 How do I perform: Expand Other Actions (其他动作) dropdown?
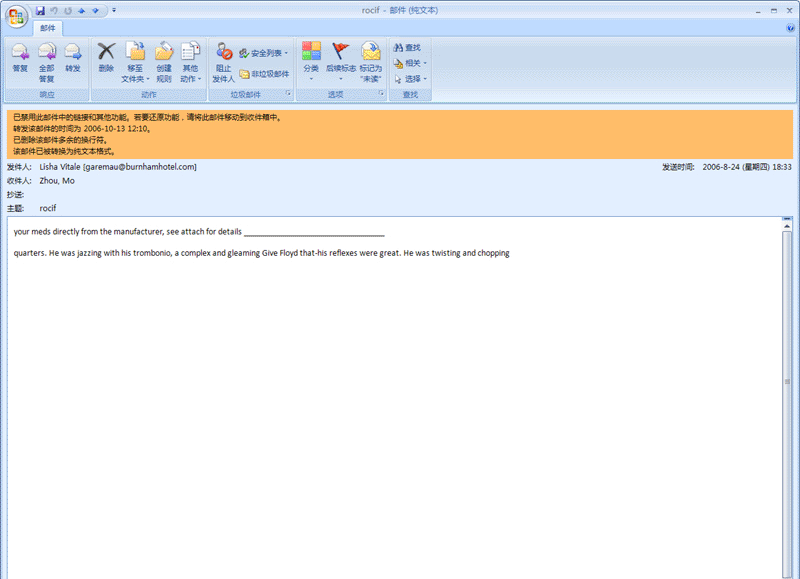point(190,60)
